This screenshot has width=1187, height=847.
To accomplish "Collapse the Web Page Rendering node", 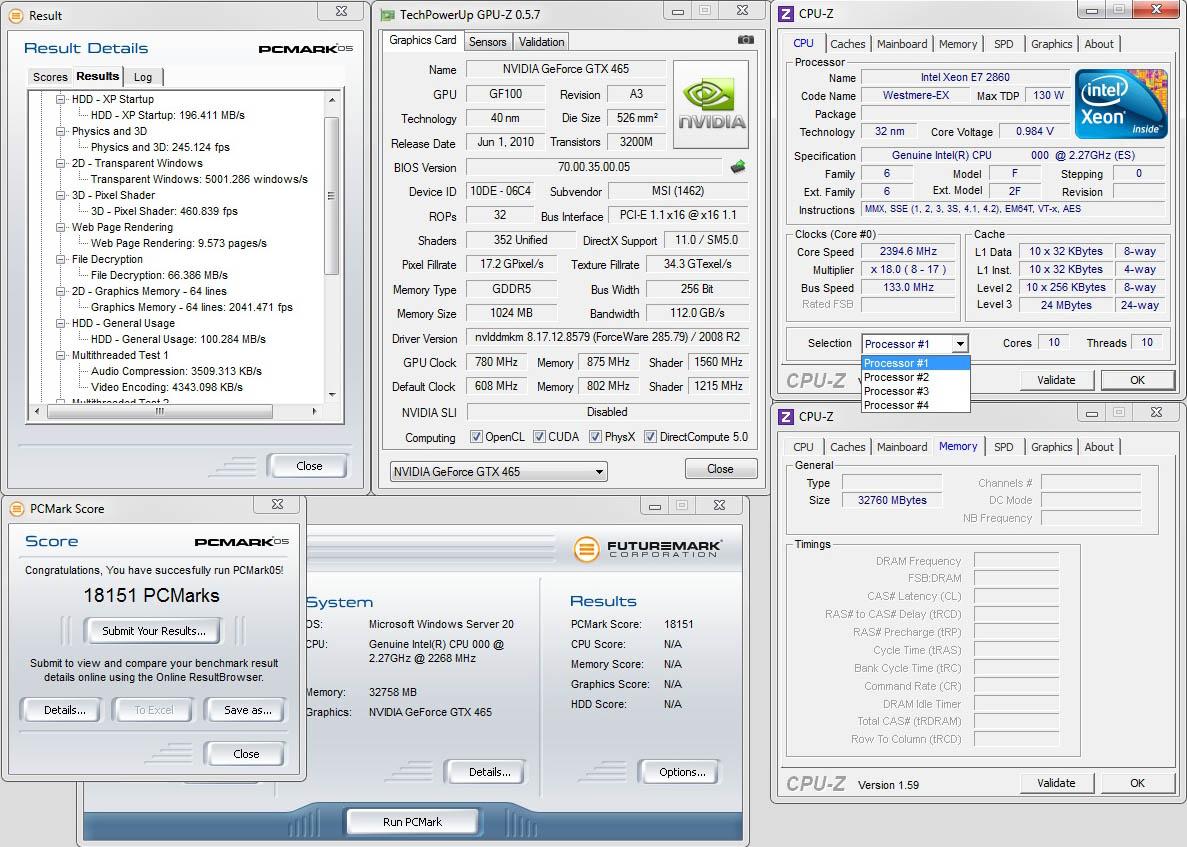I will [61, 227].
